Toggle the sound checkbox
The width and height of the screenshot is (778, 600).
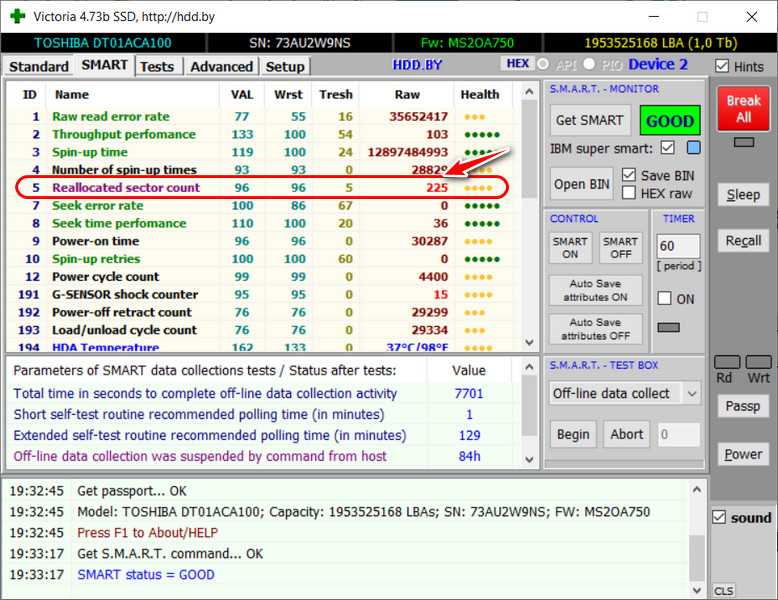tap(719, 517)
